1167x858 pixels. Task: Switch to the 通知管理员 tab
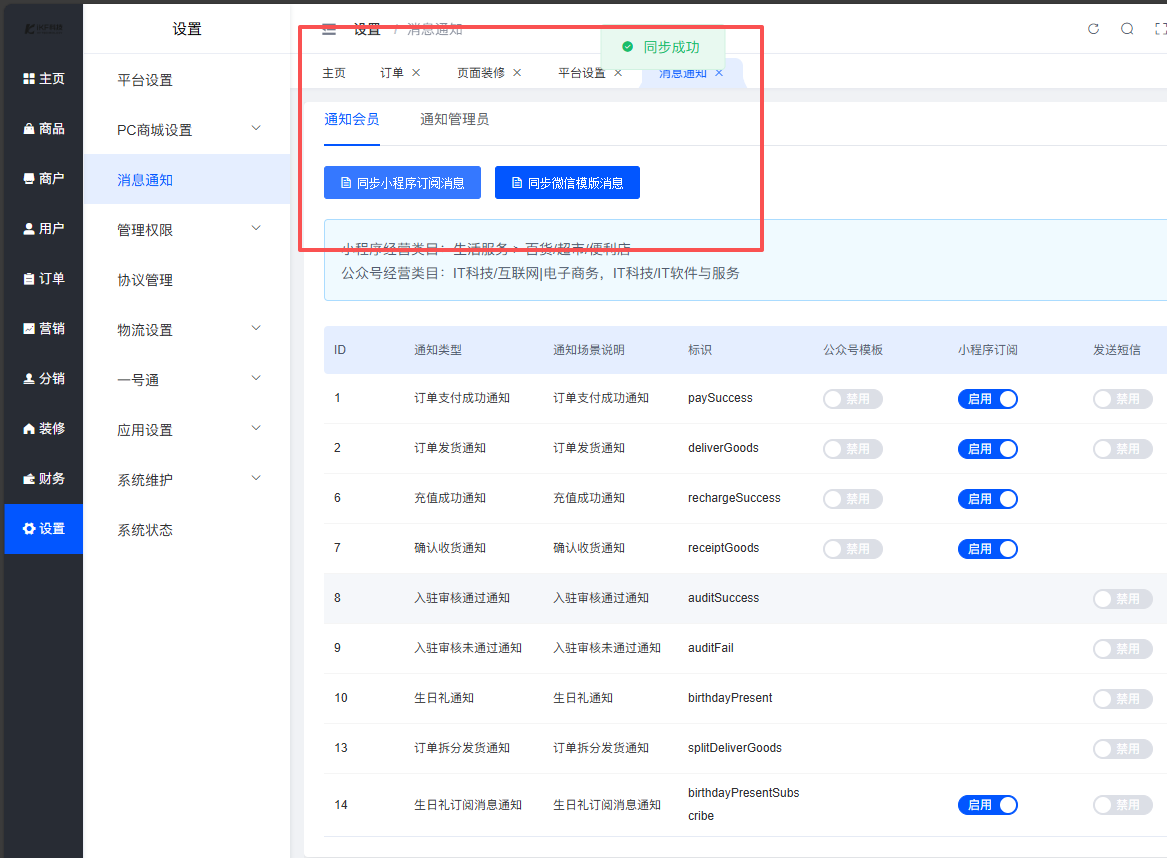pyautogui.click(x=454, y=120)
